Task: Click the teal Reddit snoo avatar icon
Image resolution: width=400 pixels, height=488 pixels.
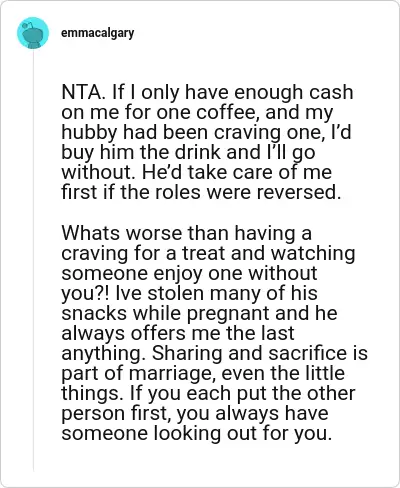Action: 33,33
